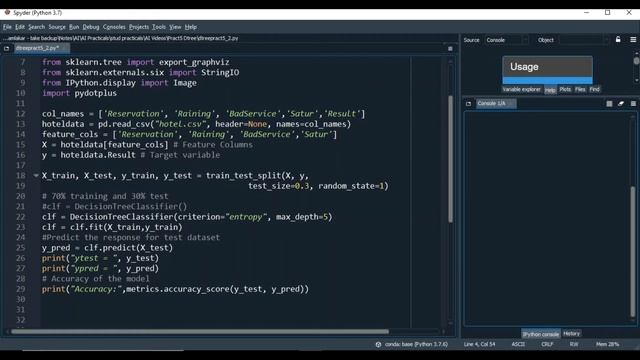640x360 pixels.
Task: Open the Source menu
Action: click(57, 27)
